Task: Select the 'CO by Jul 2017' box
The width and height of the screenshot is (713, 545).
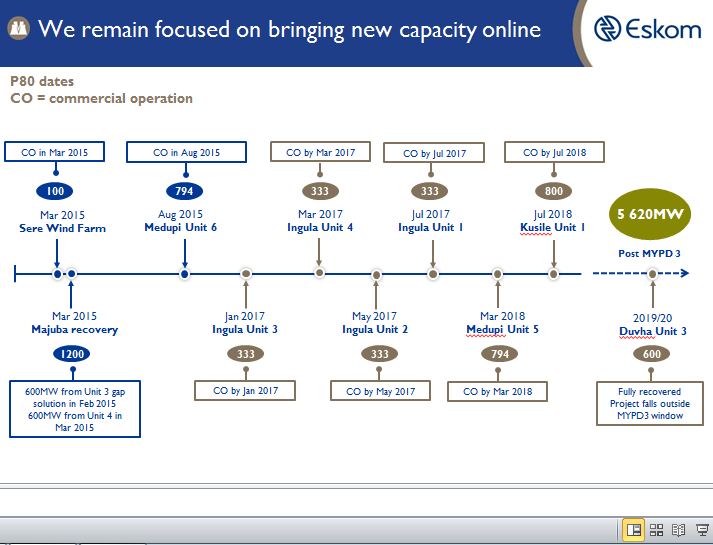Action: click(x=434, y=153)
